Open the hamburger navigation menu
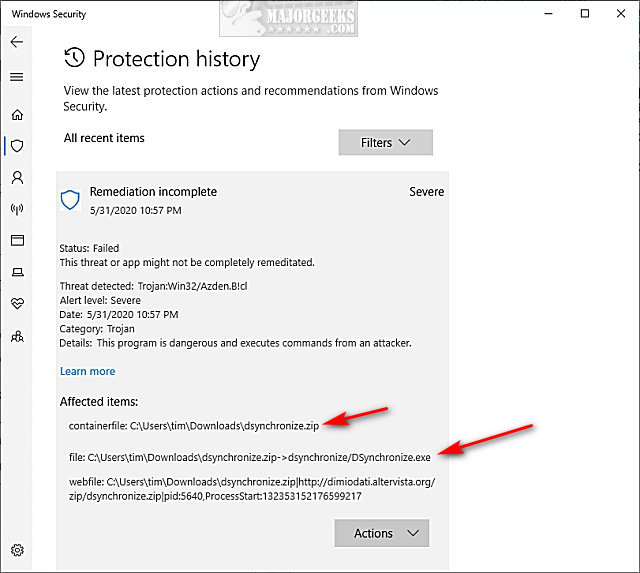This screenshot has height=573, width=640. [x=16, y=77]
